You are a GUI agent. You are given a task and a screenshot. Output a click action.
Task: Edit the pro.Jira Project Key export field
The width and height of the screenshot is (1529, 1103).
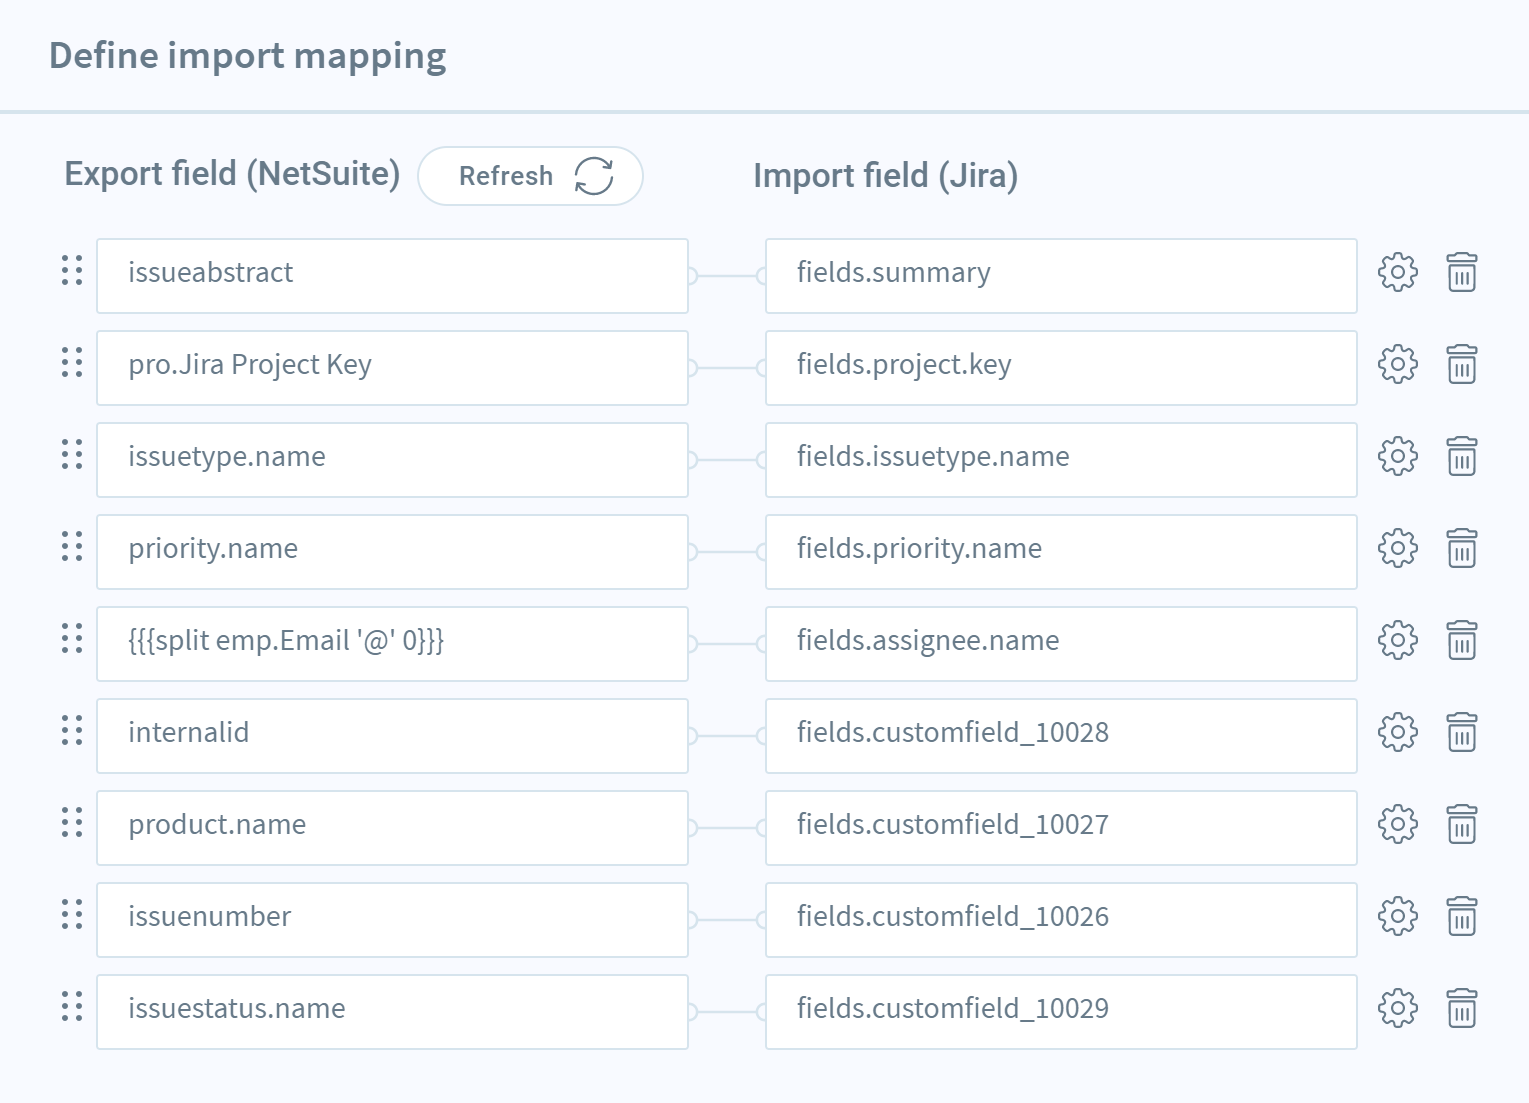click(392, 368)
